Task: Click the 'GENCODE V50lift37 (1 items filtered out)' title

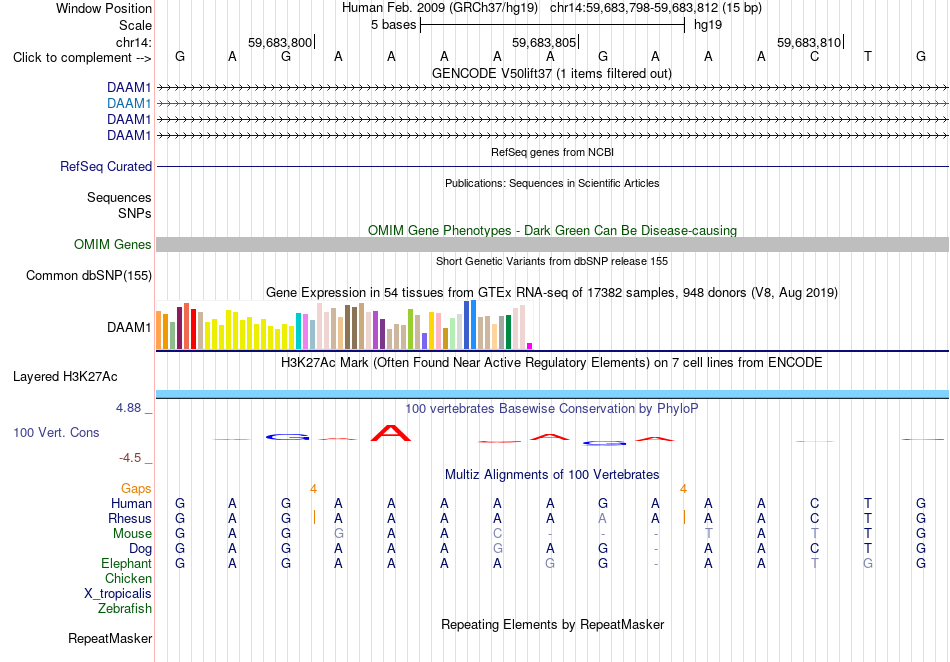Action: [552, 74]
